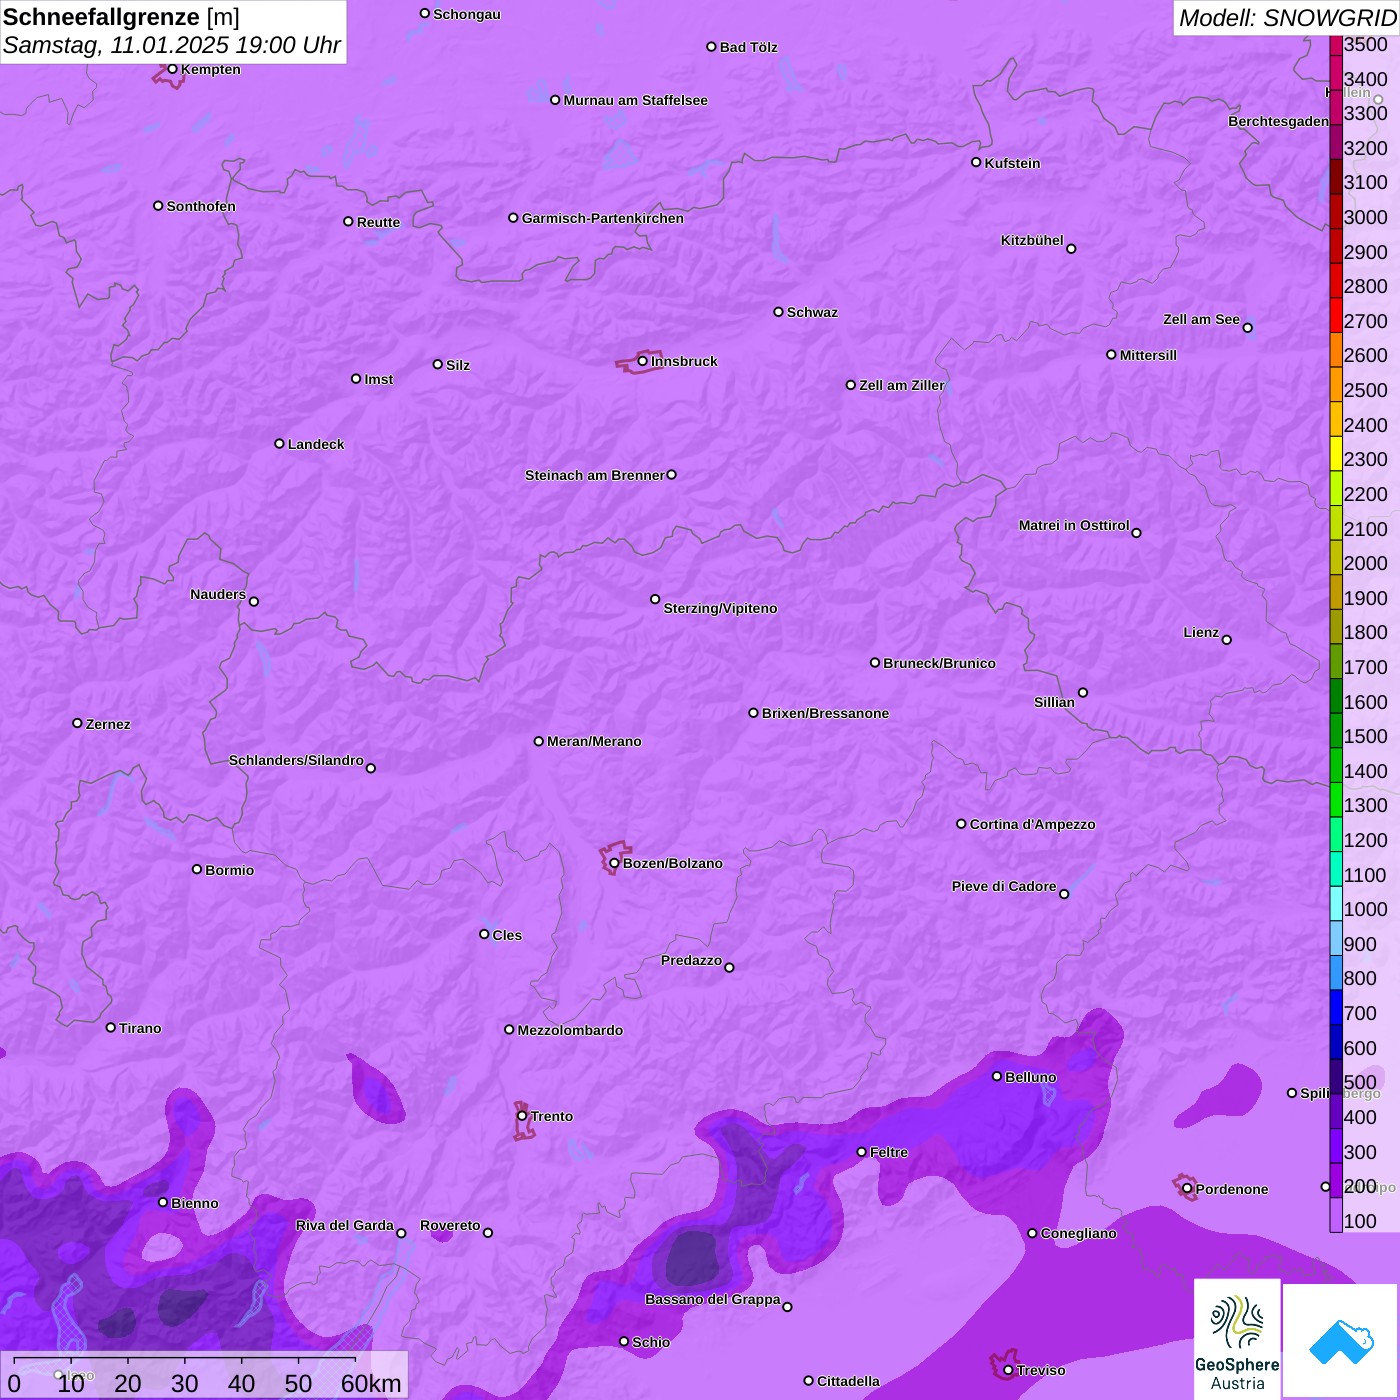The image size is (1400, 1400).
Task: Click the map scale bar
Action: click(185, 1359)
